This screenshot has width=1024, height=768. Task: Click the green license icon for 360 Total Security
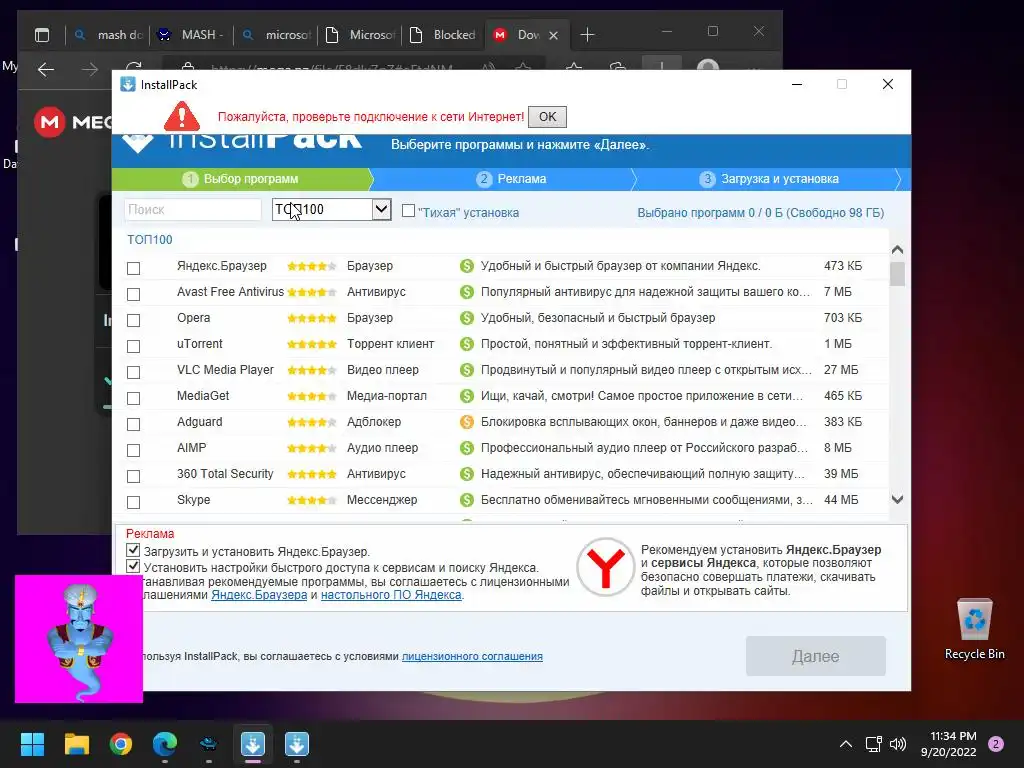click(466, 473)
